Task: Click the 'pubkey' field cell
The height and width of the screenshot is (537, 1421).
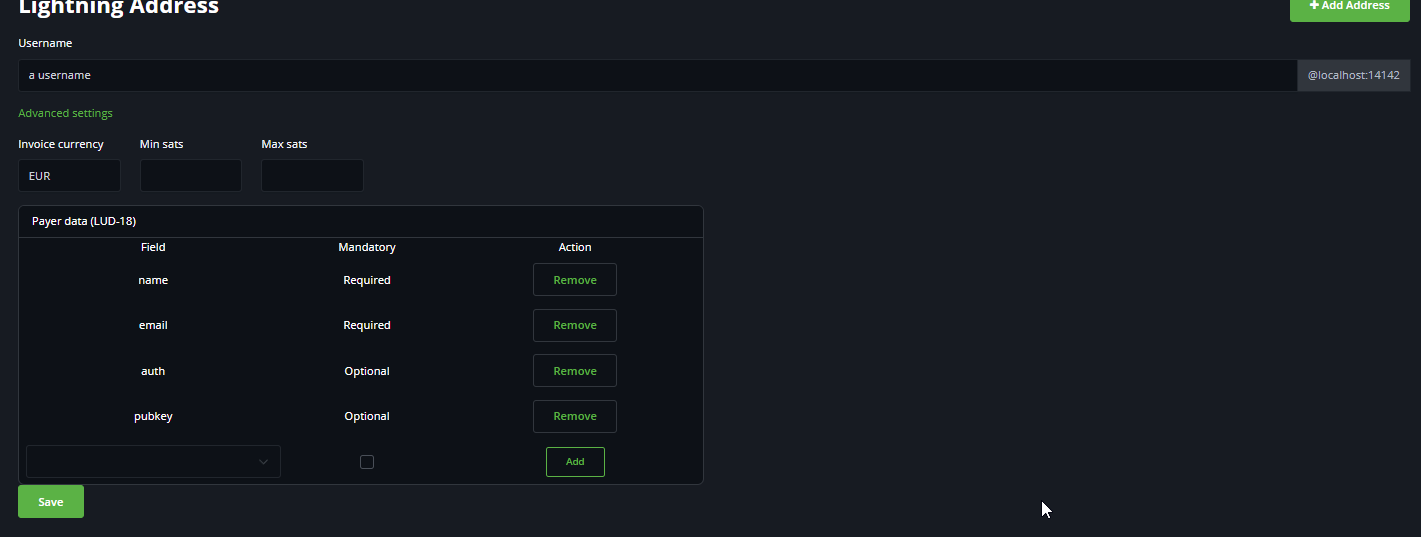Action: (x=153, y=416)
